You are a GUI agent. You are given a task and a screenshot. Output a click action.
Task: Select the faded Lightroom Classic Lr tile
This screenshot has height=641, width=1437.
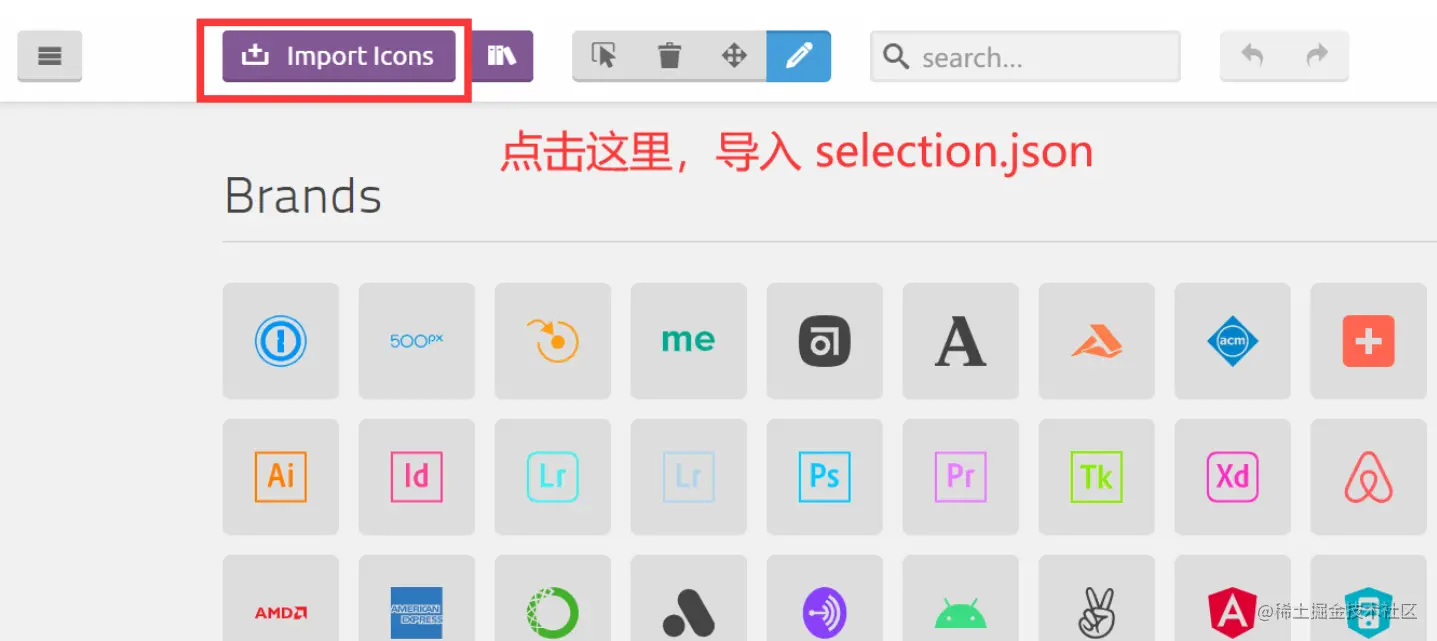689,477
